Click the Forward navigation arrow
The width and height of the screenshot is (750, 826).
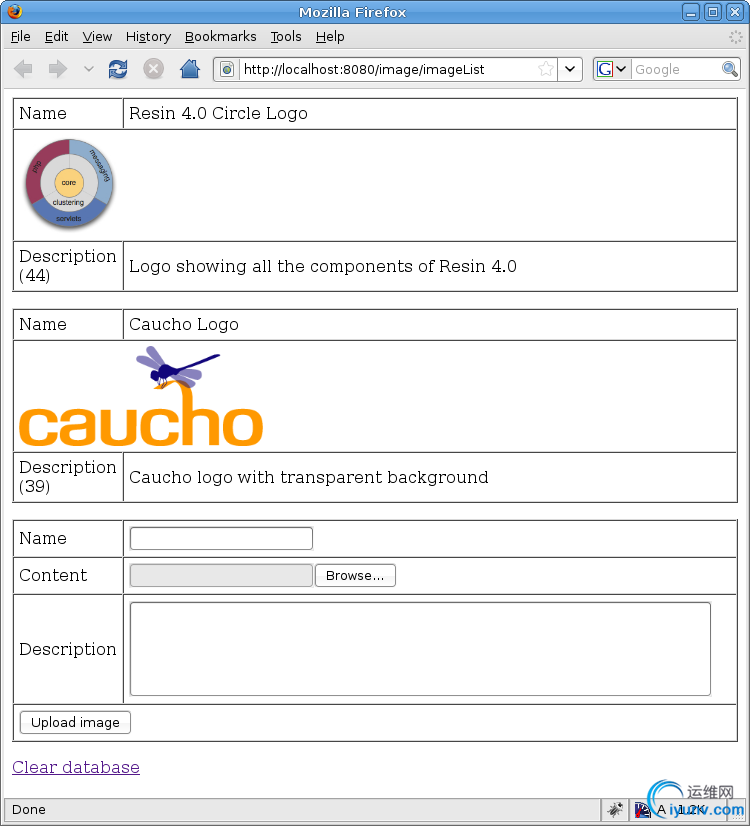[58, 69]
